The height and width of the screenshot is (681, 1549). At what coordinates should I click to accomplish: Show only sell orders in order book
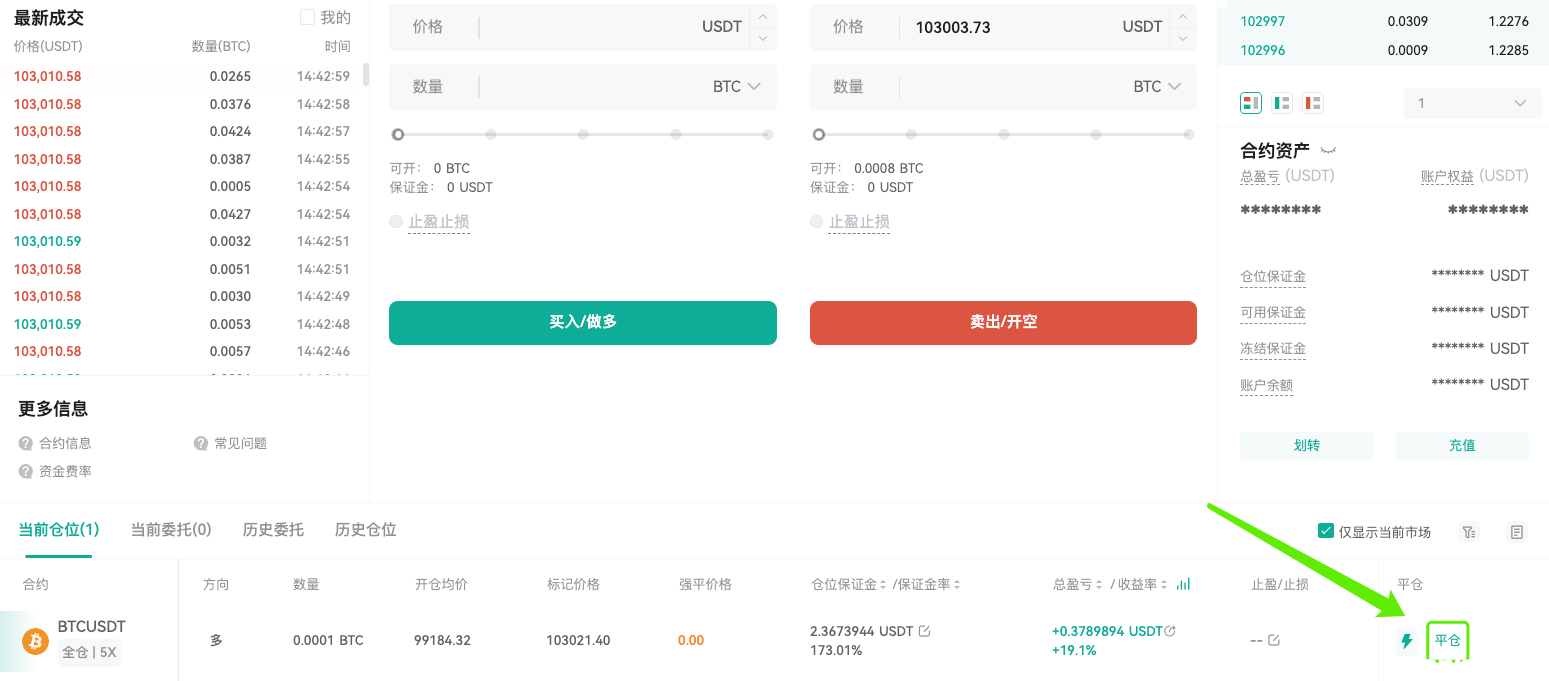click(x=1313, y=103)
